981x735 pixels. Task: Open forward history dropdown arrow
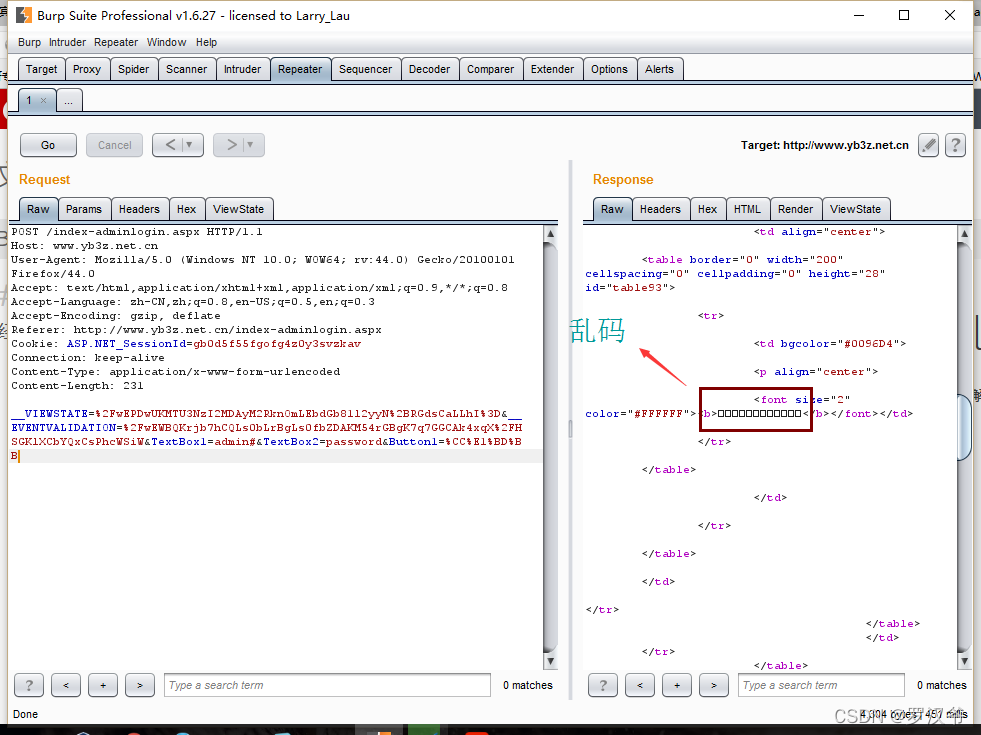(x=250, y=145)
